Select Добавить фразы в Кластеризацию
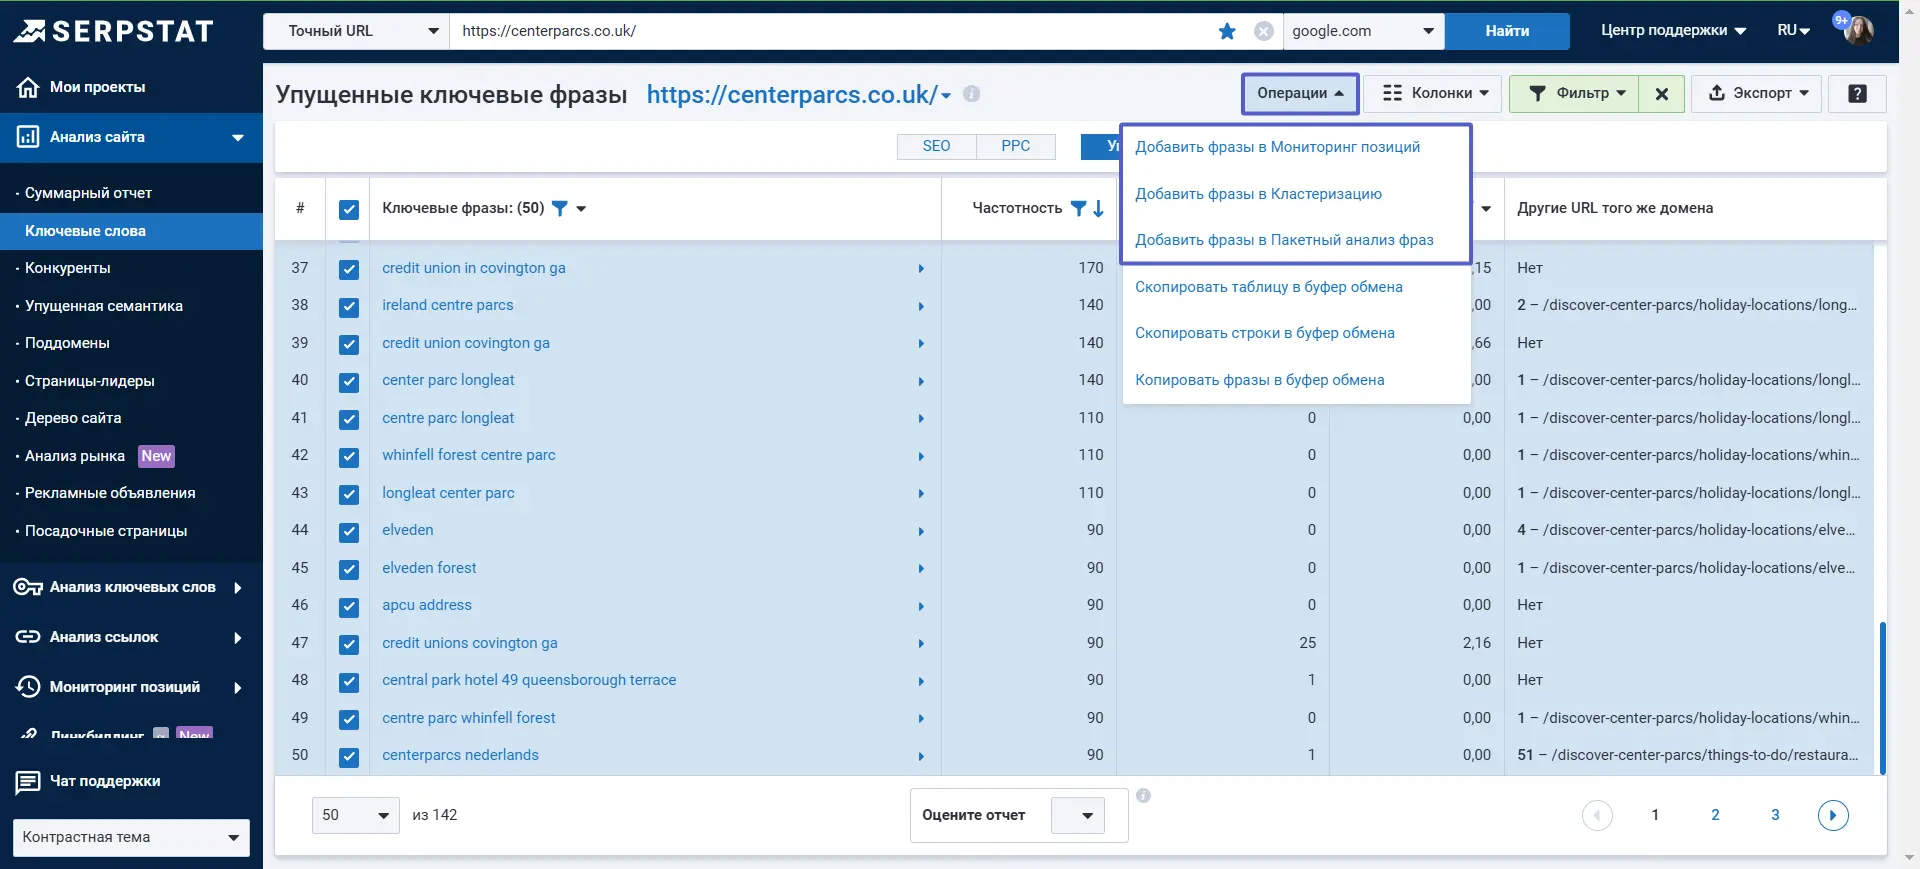 [x=1258, y=194]
